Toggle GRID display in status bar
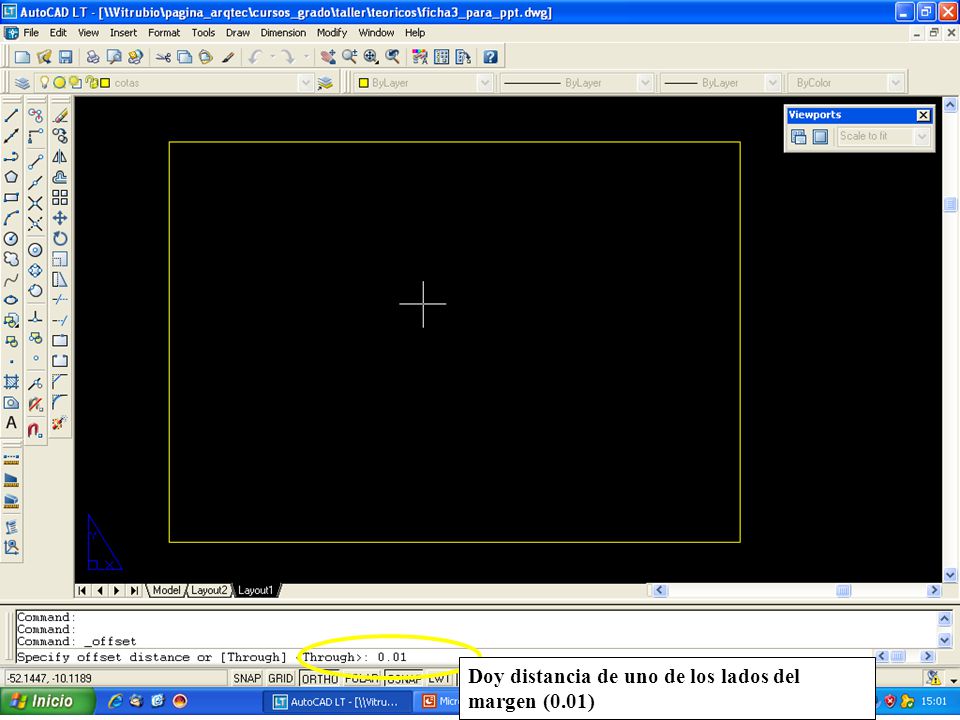Image resolution: width=960 pixels, height=720 pixels. click(280, 678)
